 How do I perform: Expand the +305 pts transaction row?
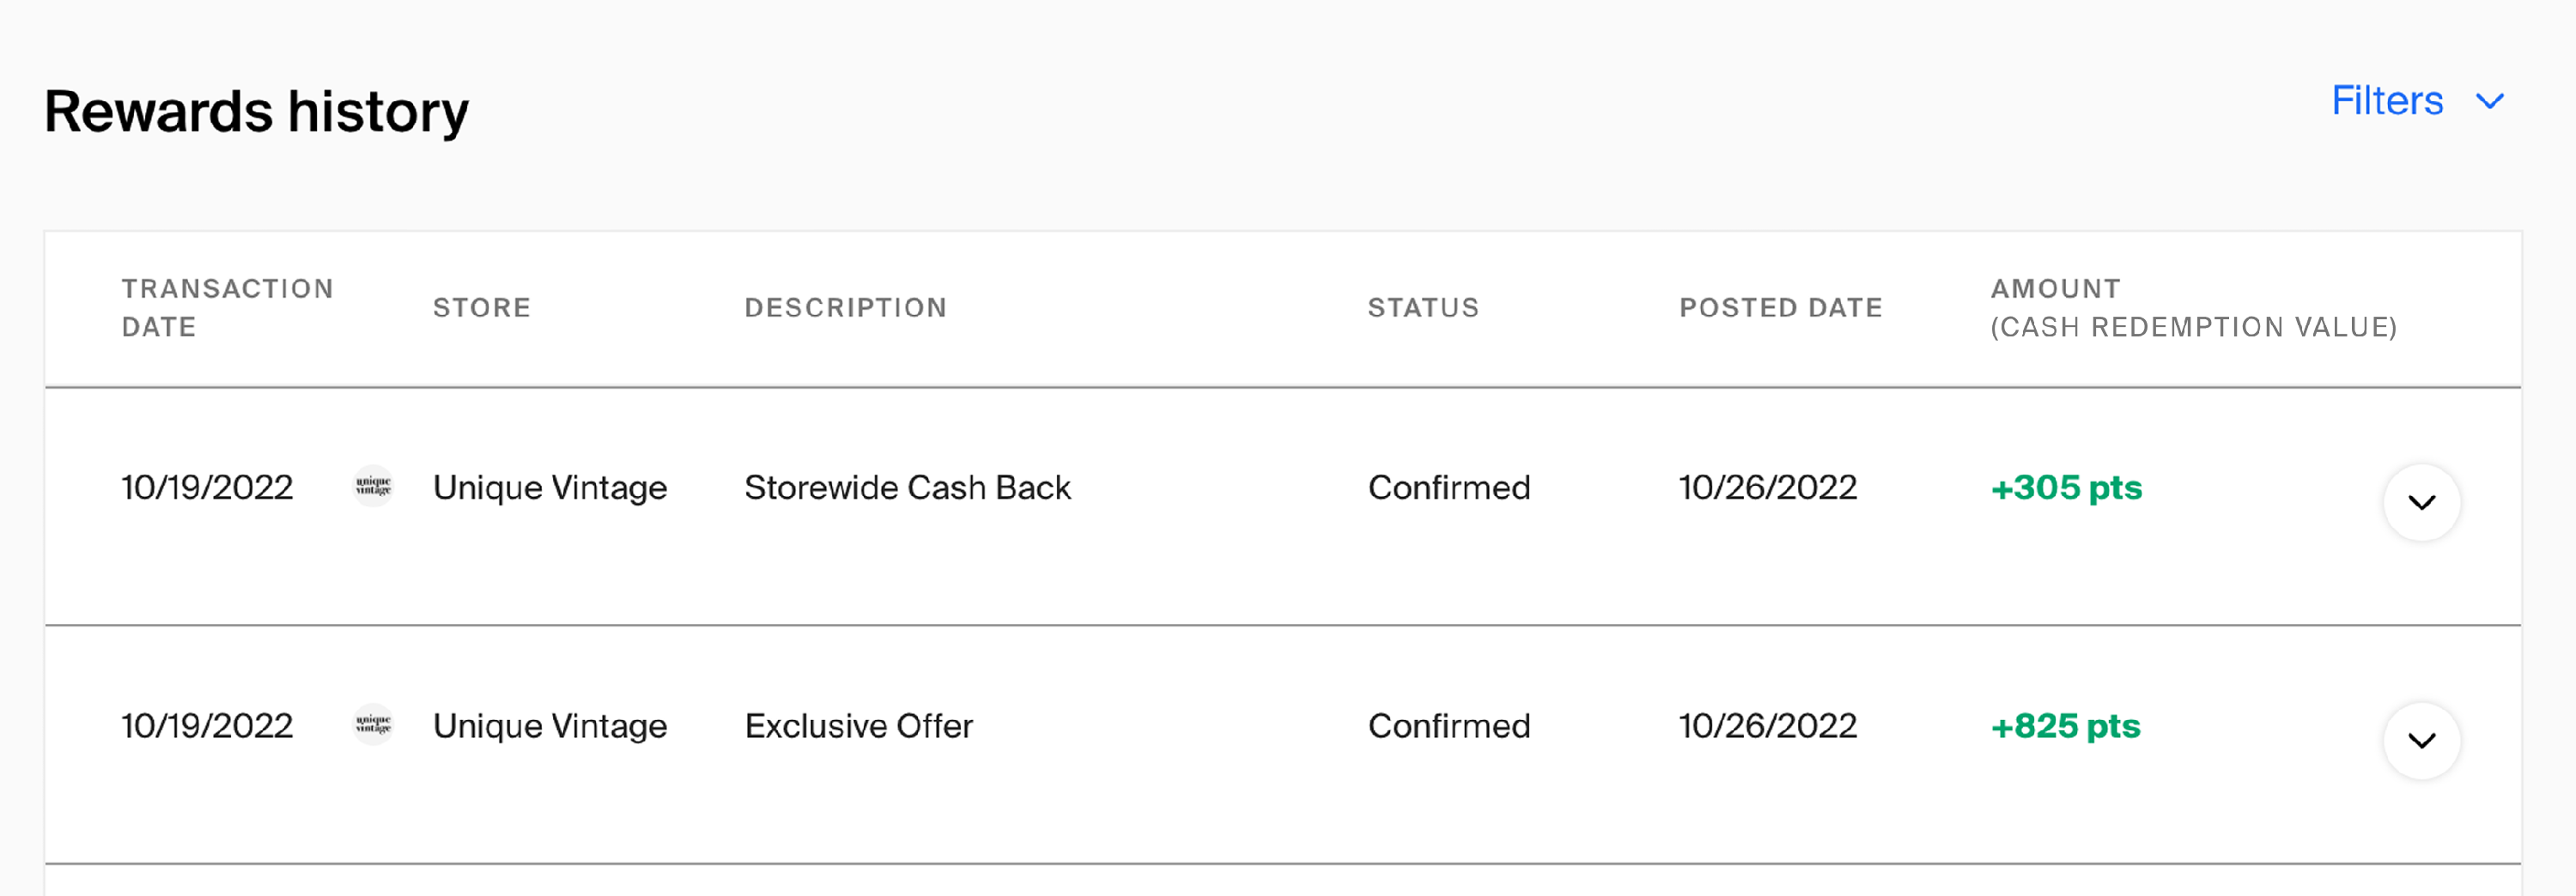(2421, 502)
